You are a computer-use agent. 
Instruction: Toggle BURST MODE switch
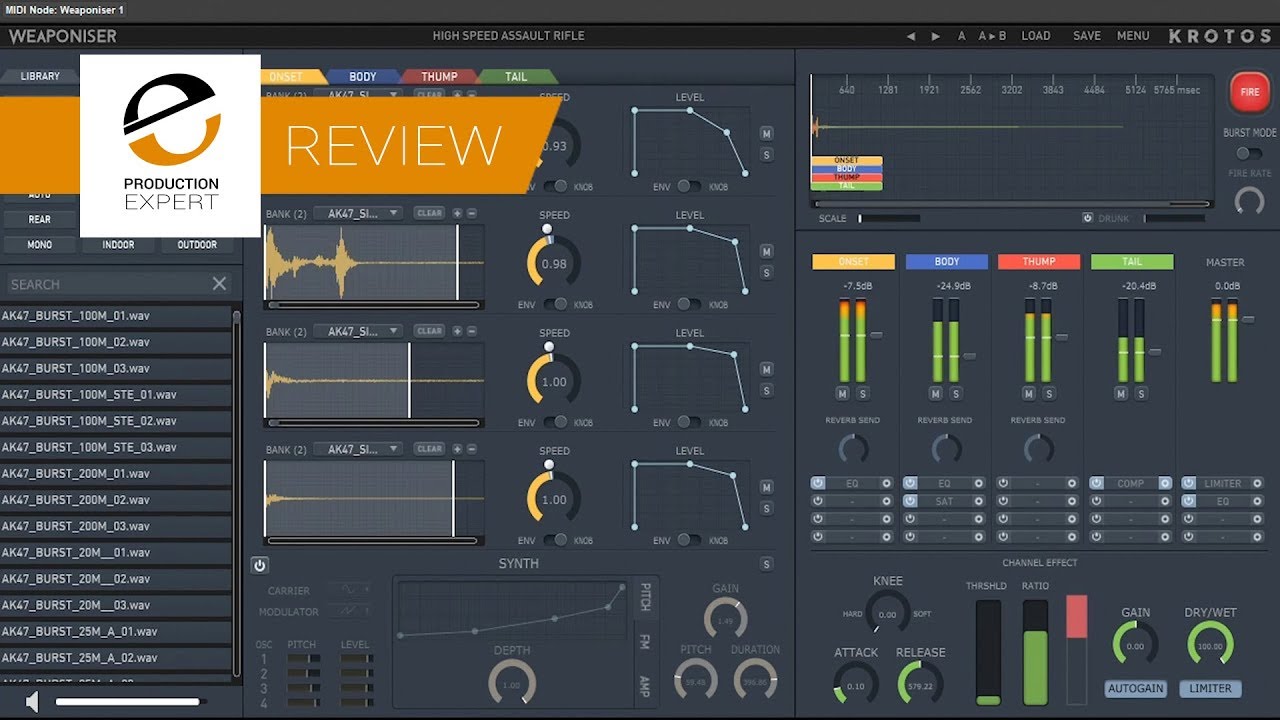click(1249, 153)
